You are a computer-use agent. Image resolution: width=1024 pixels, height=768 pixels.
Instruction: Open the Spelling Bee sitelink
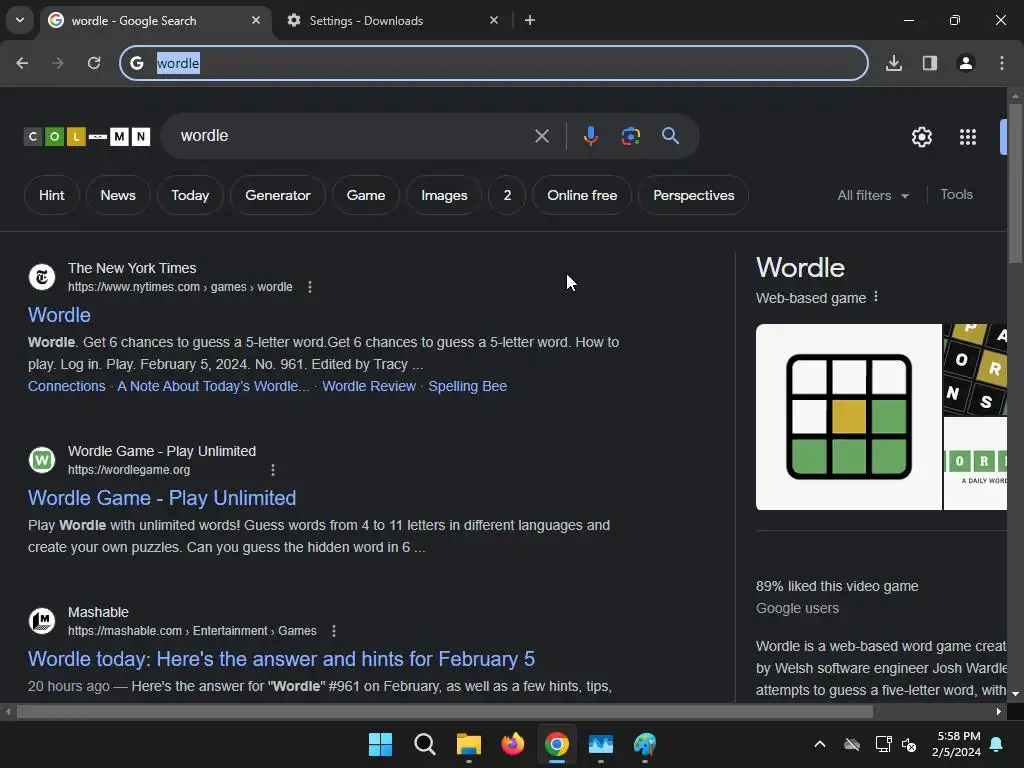point(468,386)
